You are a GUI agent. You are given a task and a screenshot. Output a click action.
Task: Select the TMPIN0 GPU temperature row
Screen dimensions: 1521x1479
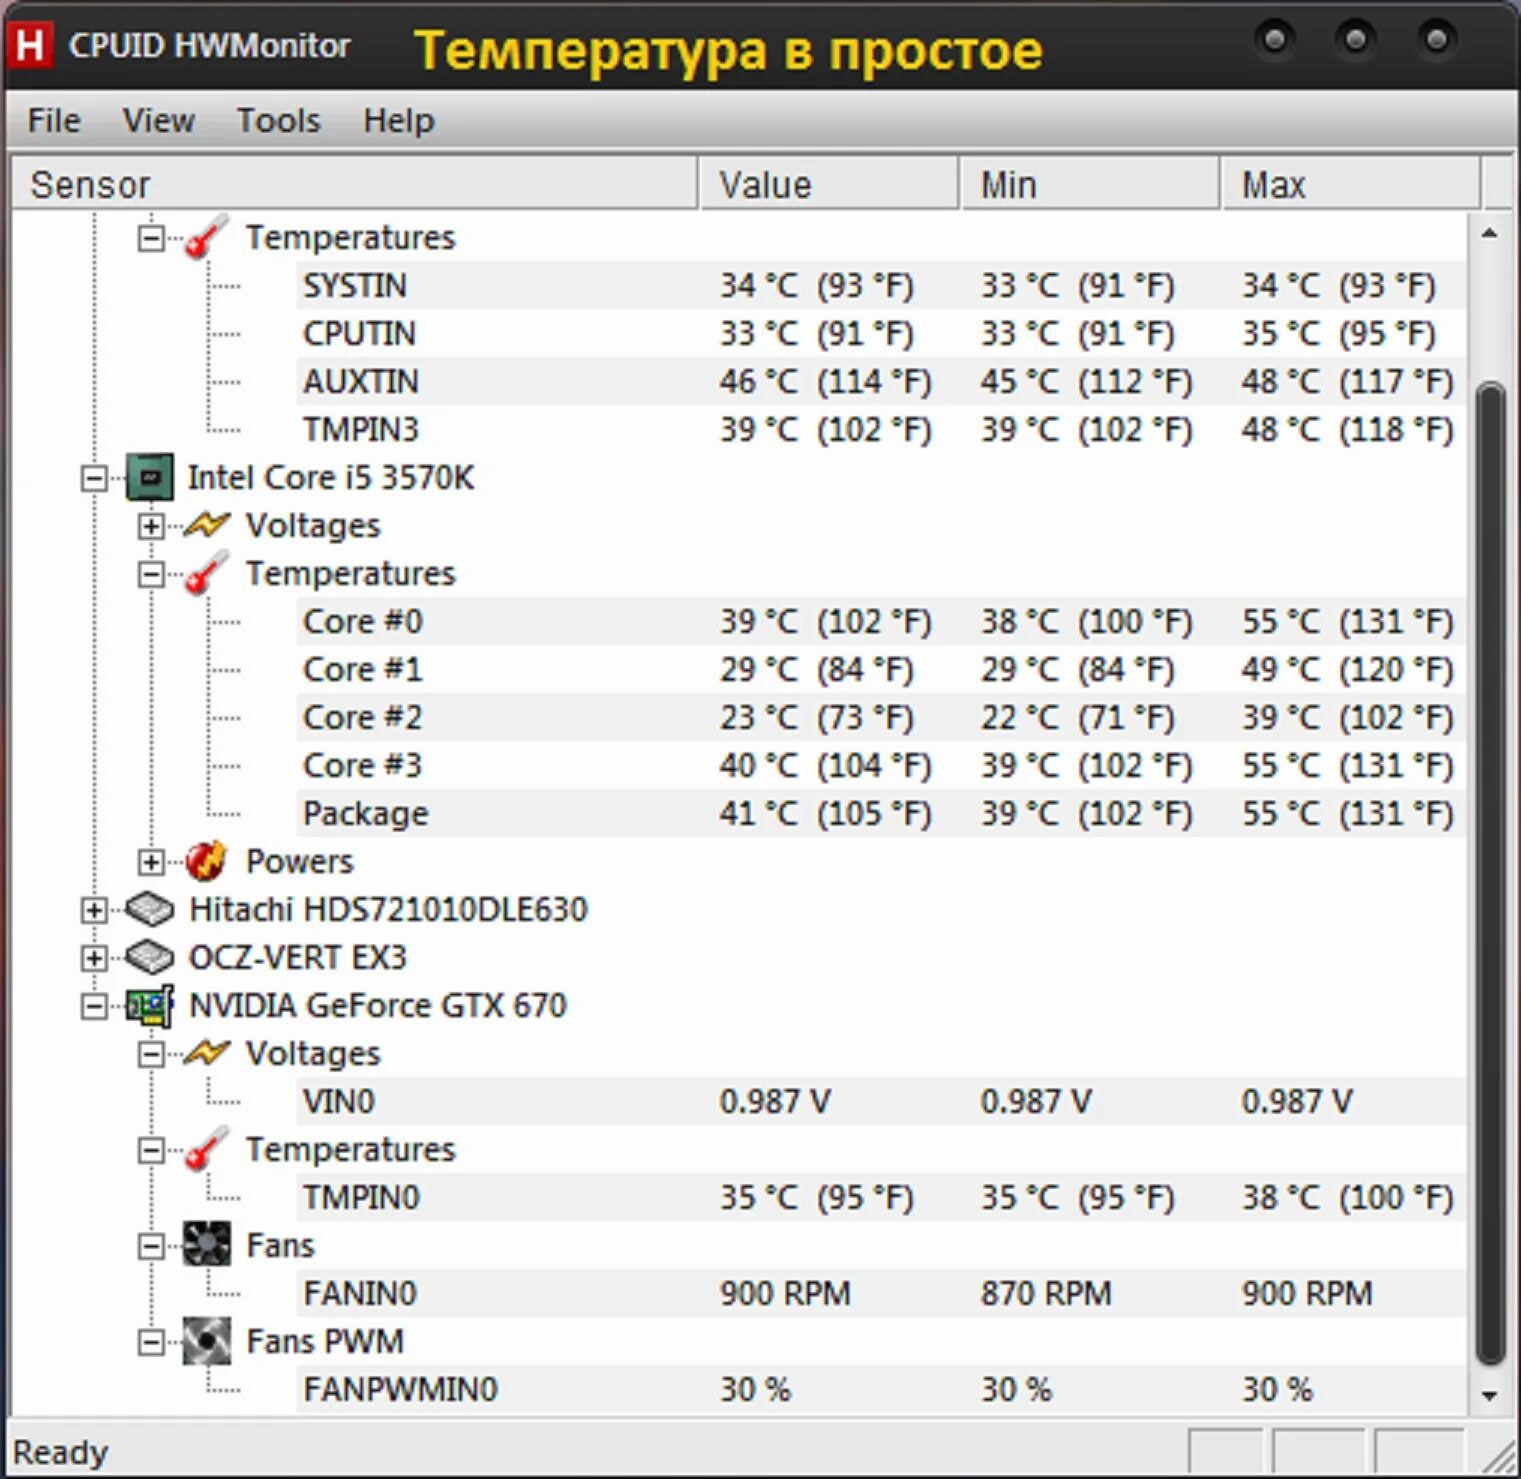point(880,1197)
